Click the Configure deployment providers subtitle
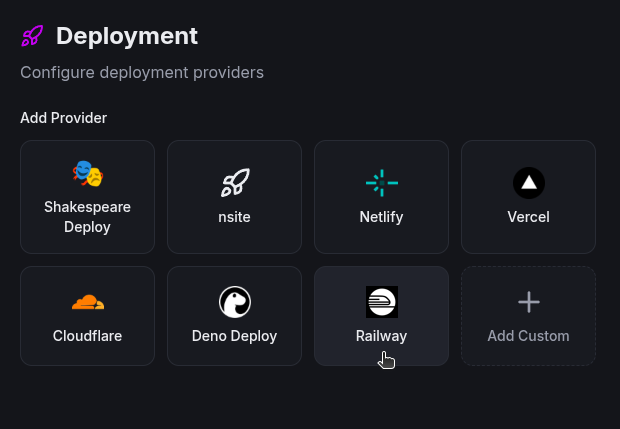This screenshot has height=429, width=620. coord(142,73)
